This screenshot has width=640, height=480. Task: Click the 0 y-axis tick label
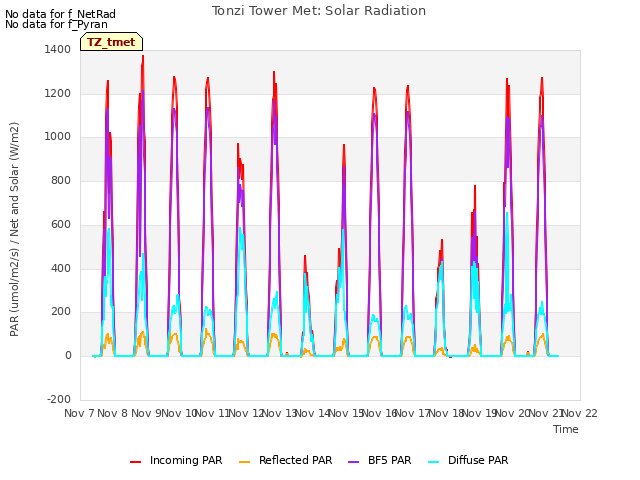[68, 356]
